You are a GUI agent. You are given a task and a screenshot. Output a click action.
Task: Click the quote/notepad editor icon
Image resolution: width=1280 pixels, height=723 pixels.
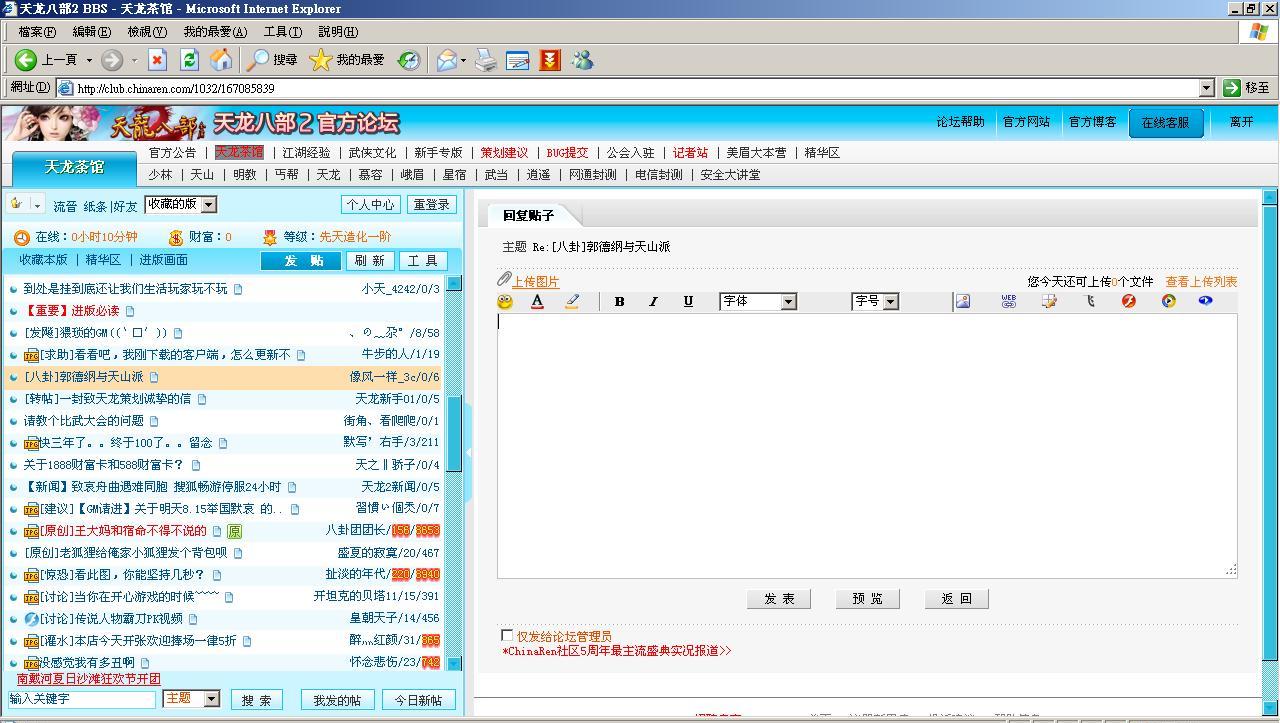tap(1049, 301)
